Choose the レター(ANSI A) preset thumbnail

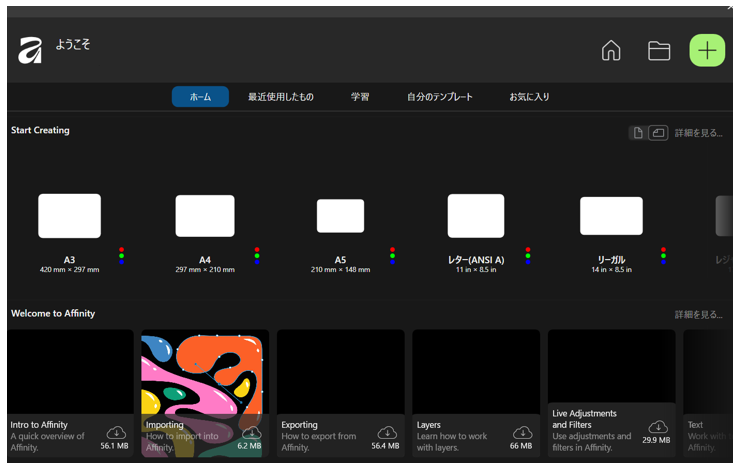click(476, 216)
